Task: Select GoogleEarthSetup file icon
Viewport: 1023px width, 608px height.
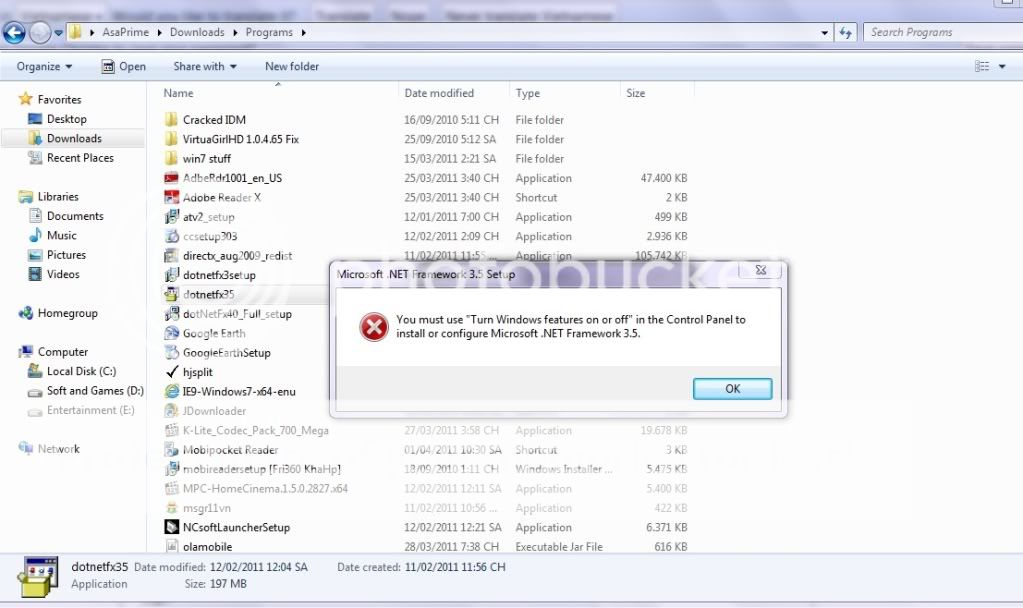Action: click(x=171, y=352)
